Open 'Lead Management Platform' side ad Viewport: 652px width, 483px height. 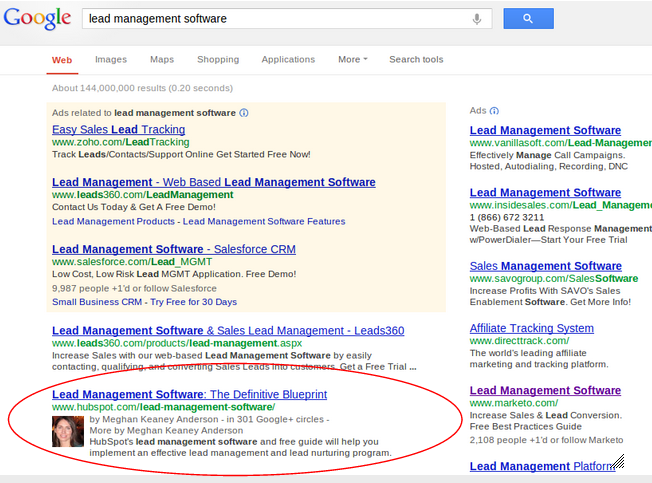point(543,466)
